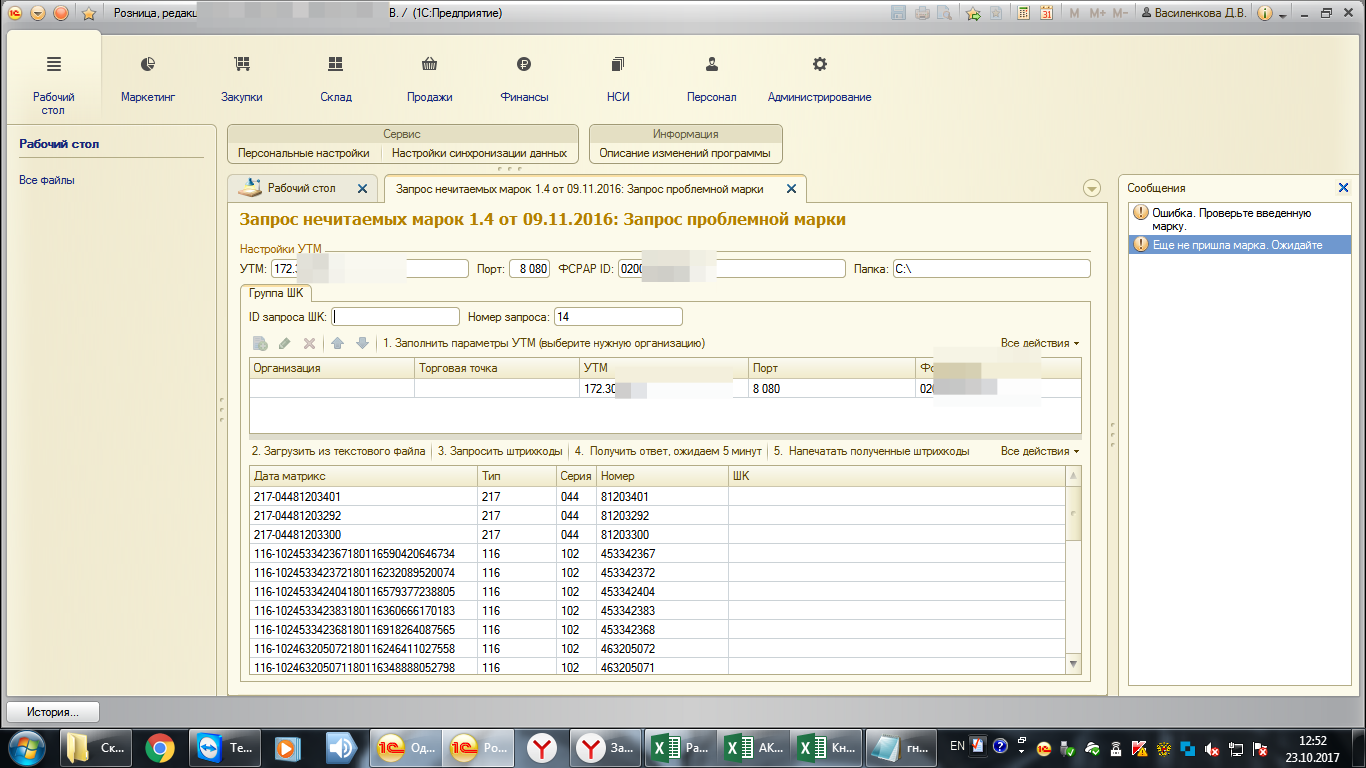
Task: Click the Windows Start button
Action: (27, 747)
